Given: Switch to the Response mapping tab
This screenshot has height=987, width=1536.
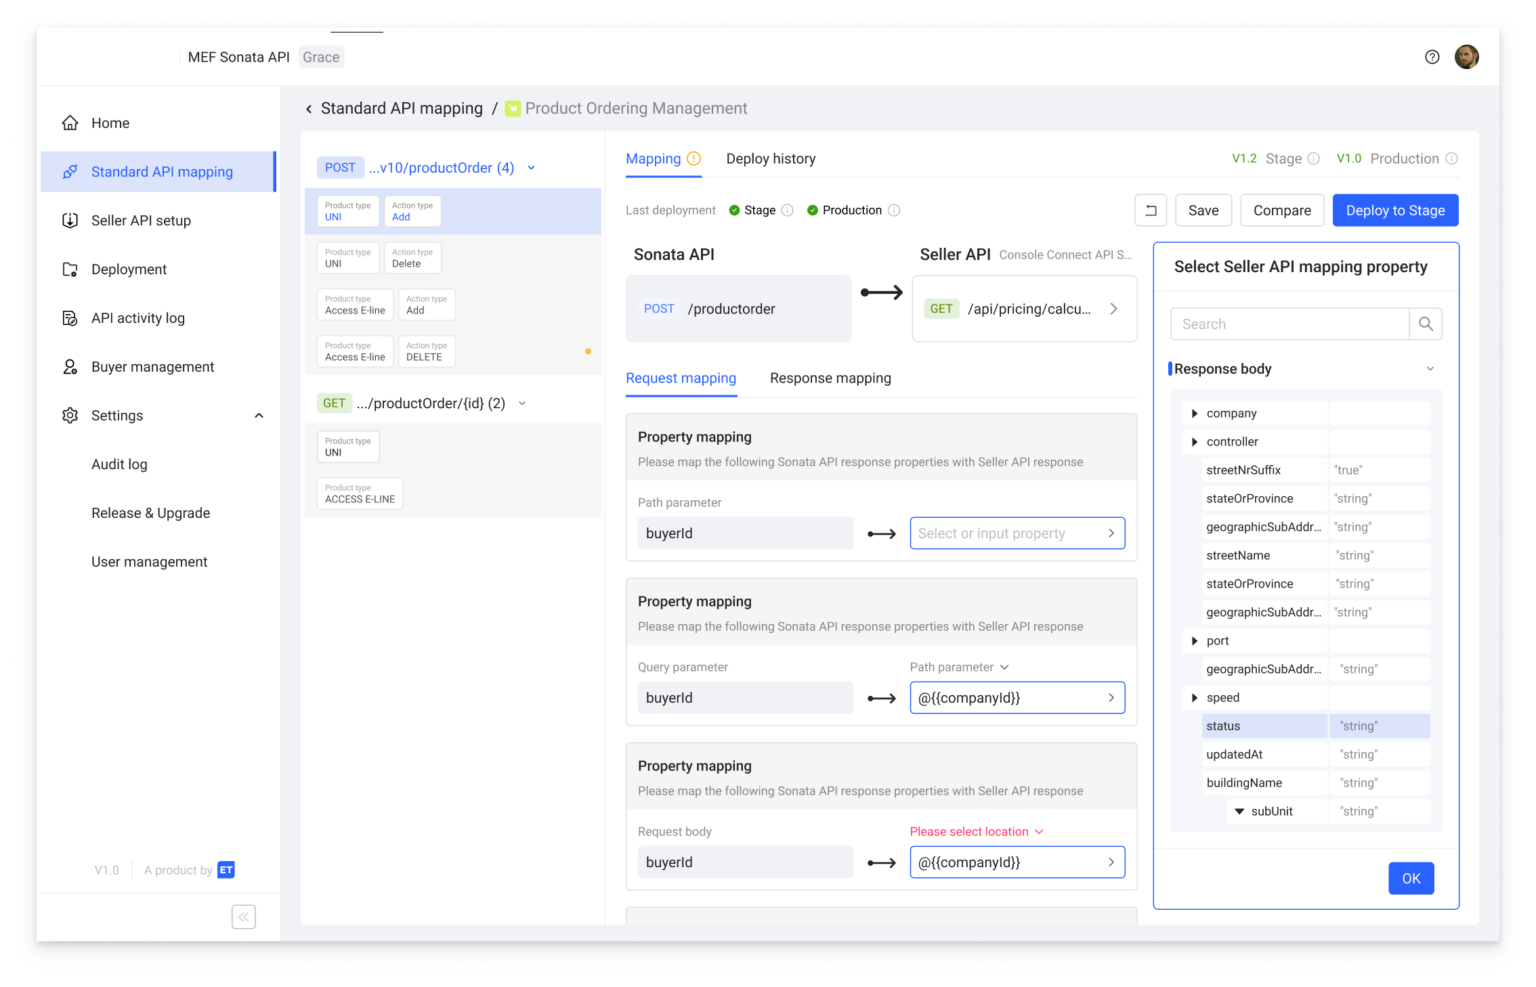Looking at the screenshot, I should click(830, 378).
